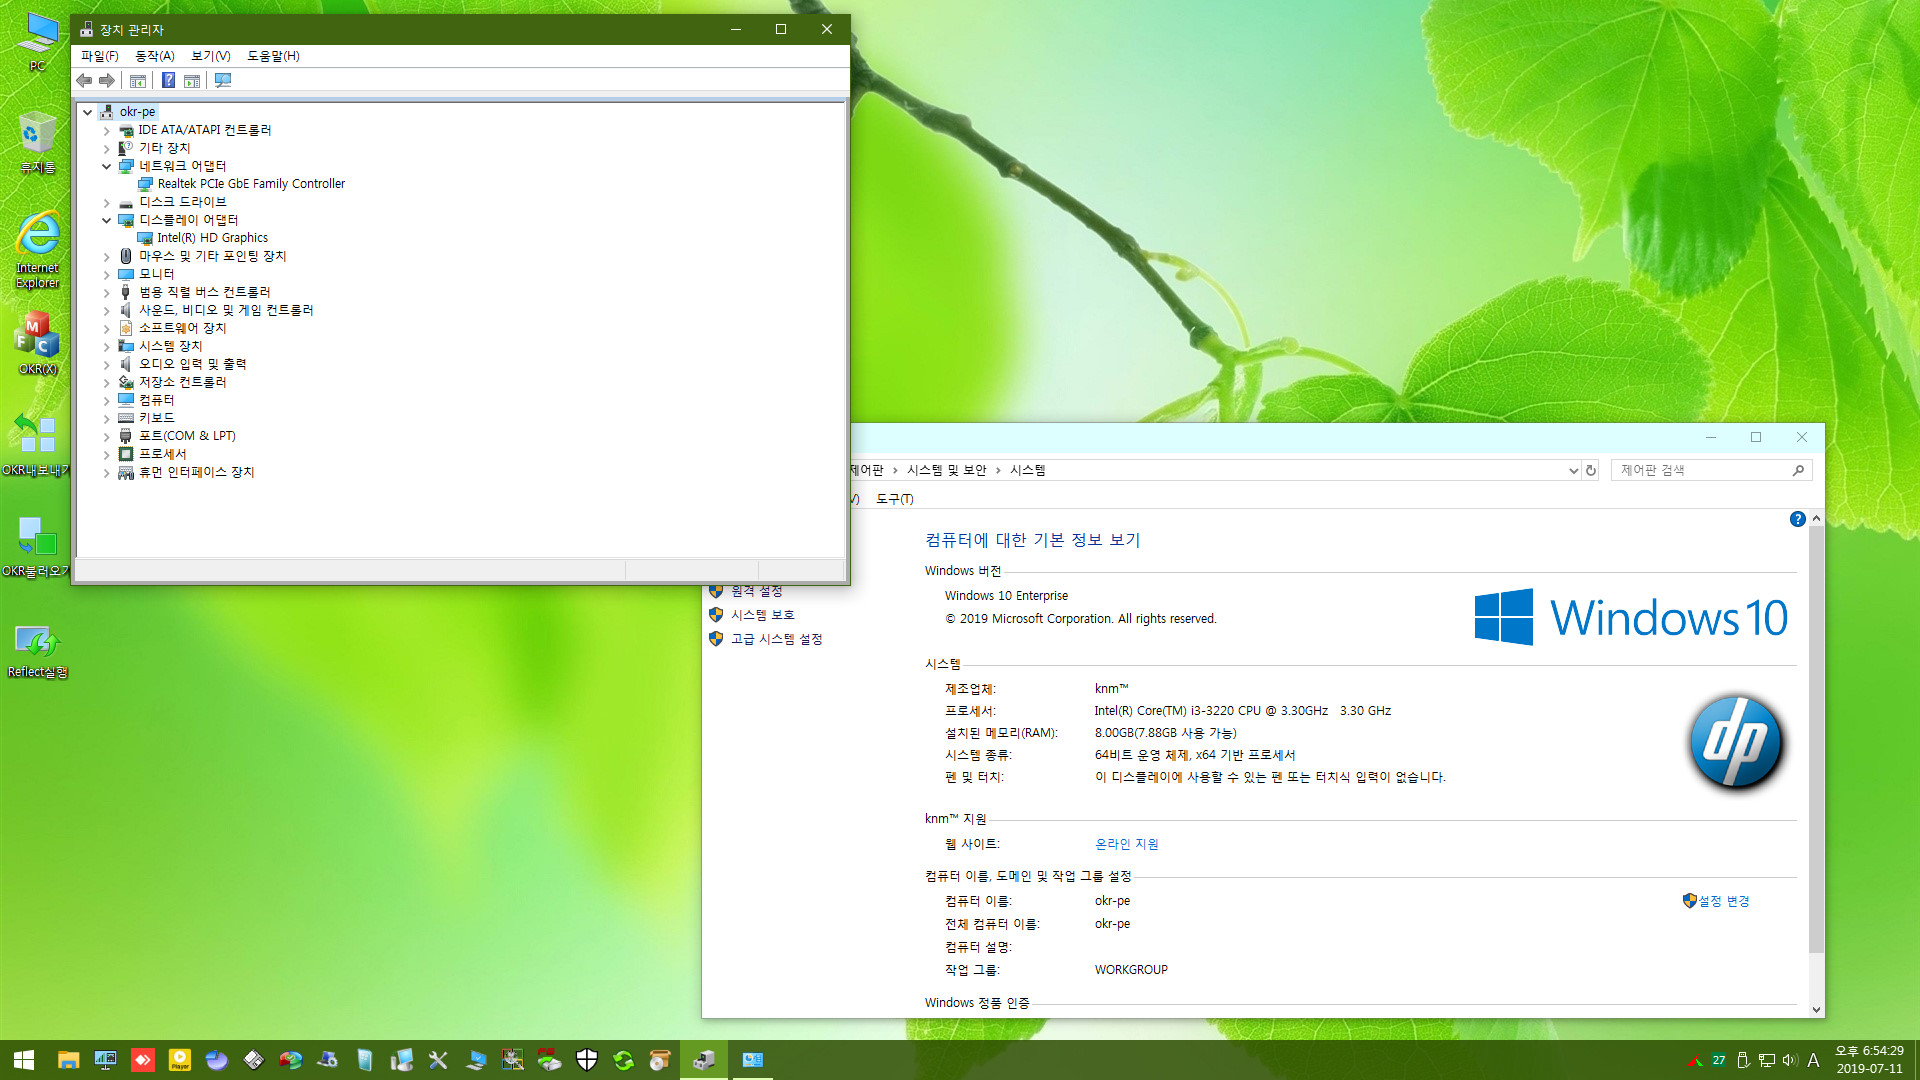Click the Device Manager taskbar button
This screenshot has width=1920, height=1080.
click(704, 1060)
